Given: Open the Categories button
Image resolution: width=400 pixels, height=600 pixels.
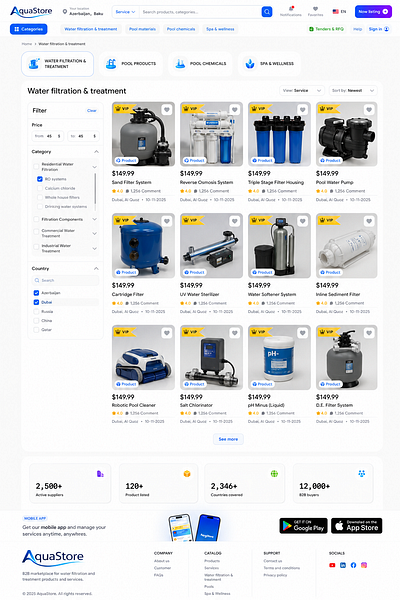Looking at the screenshot, I should click(x=29, y=29).
